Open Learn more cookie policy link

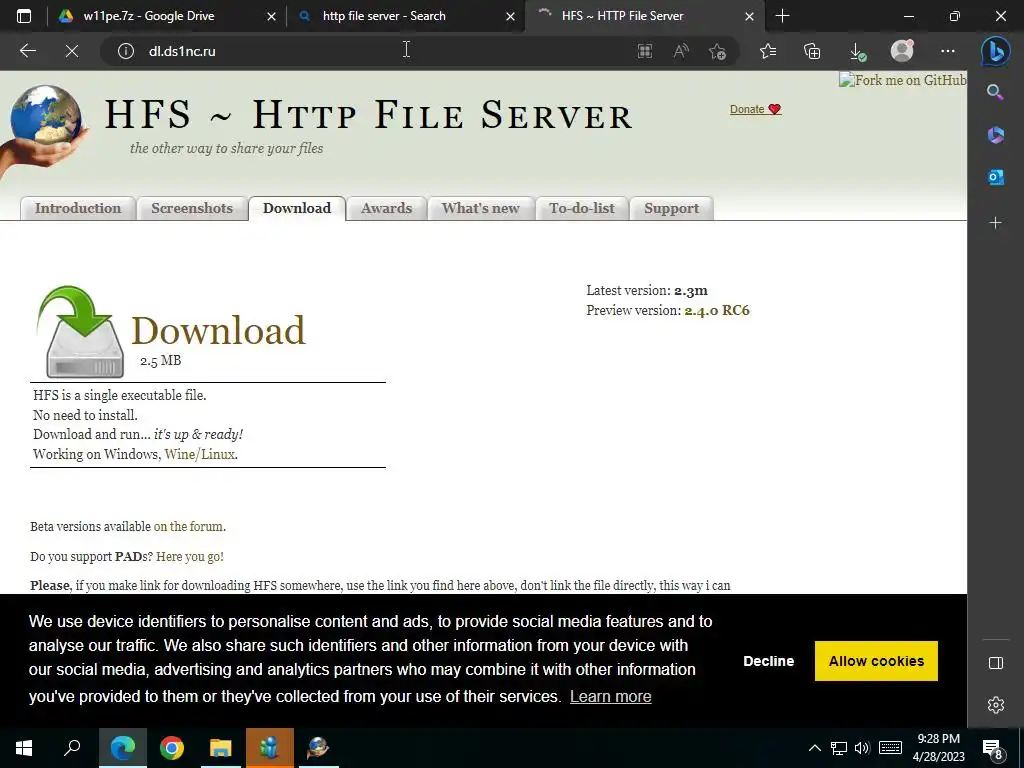610,696
